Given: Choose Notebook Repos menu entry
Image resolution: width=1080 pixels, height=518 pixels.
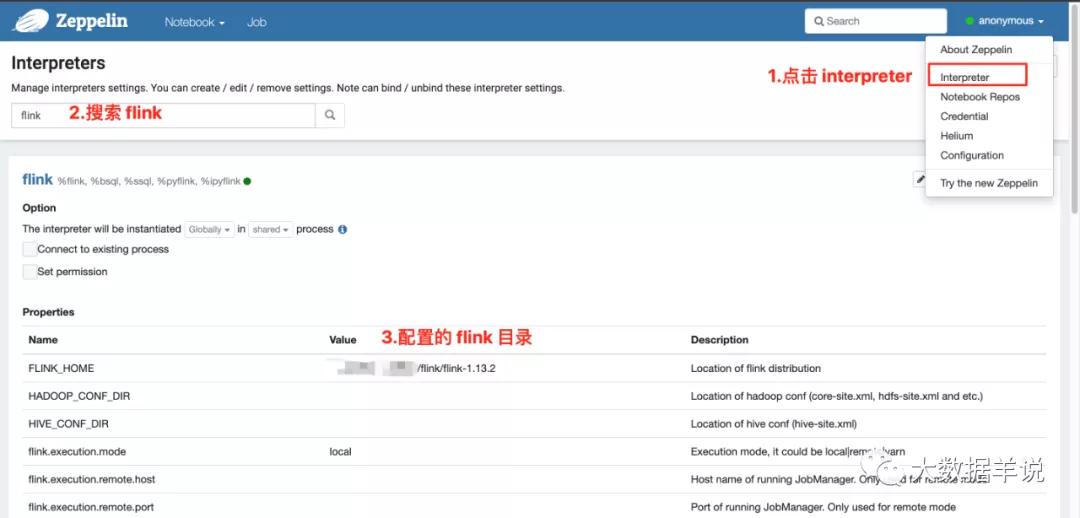Looking at the screenshot, I should pyautogui.click(x=980, y=97).
